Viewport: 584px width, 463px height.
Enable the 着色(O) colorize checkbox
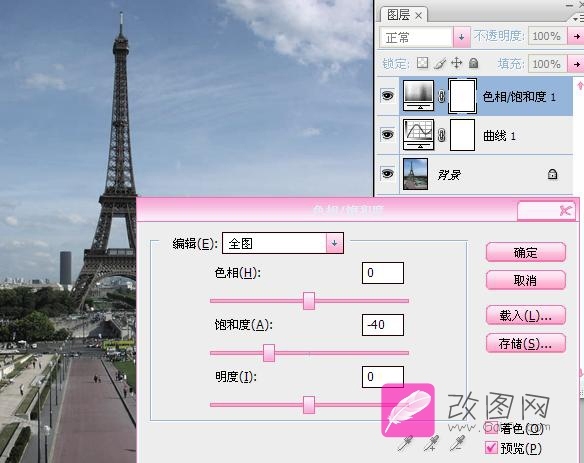click(491, 428)
